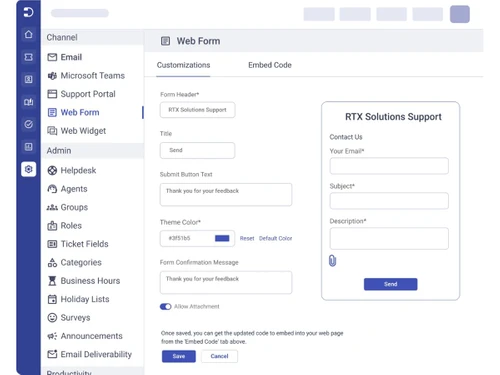Open Ticket Fields admin page
Image resolution: width=500 pixels, height=375 pixels.
(84, 244)
